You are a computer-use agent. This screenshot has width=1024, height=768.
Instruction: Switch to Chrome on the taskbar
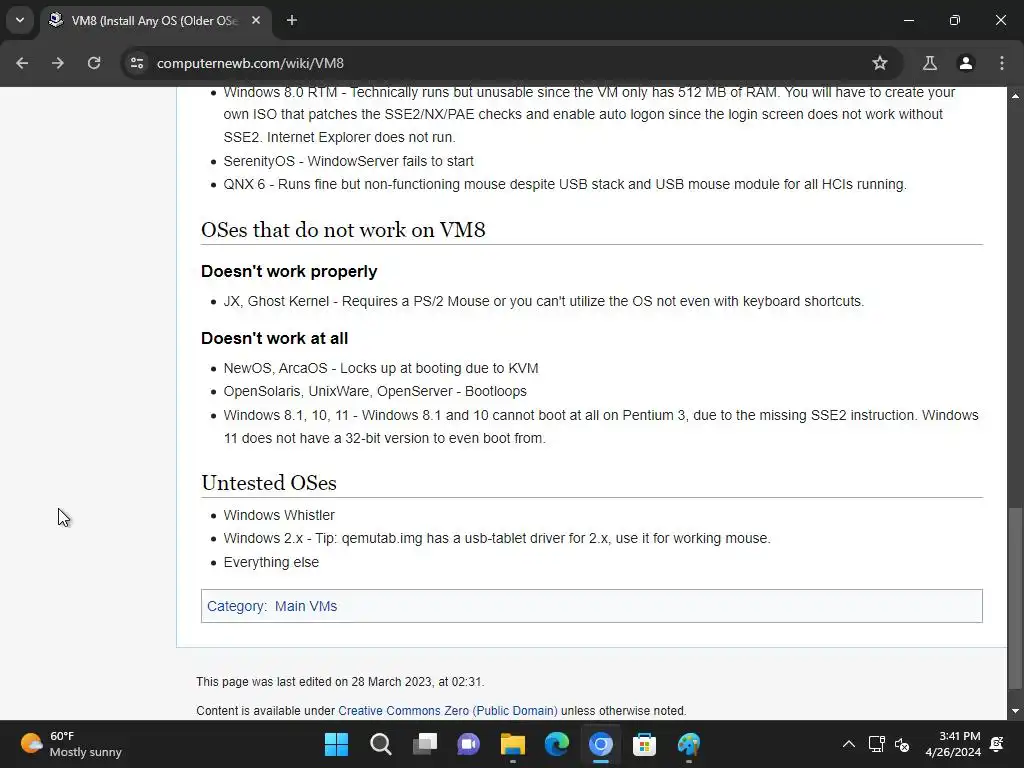tap(601, 744)
